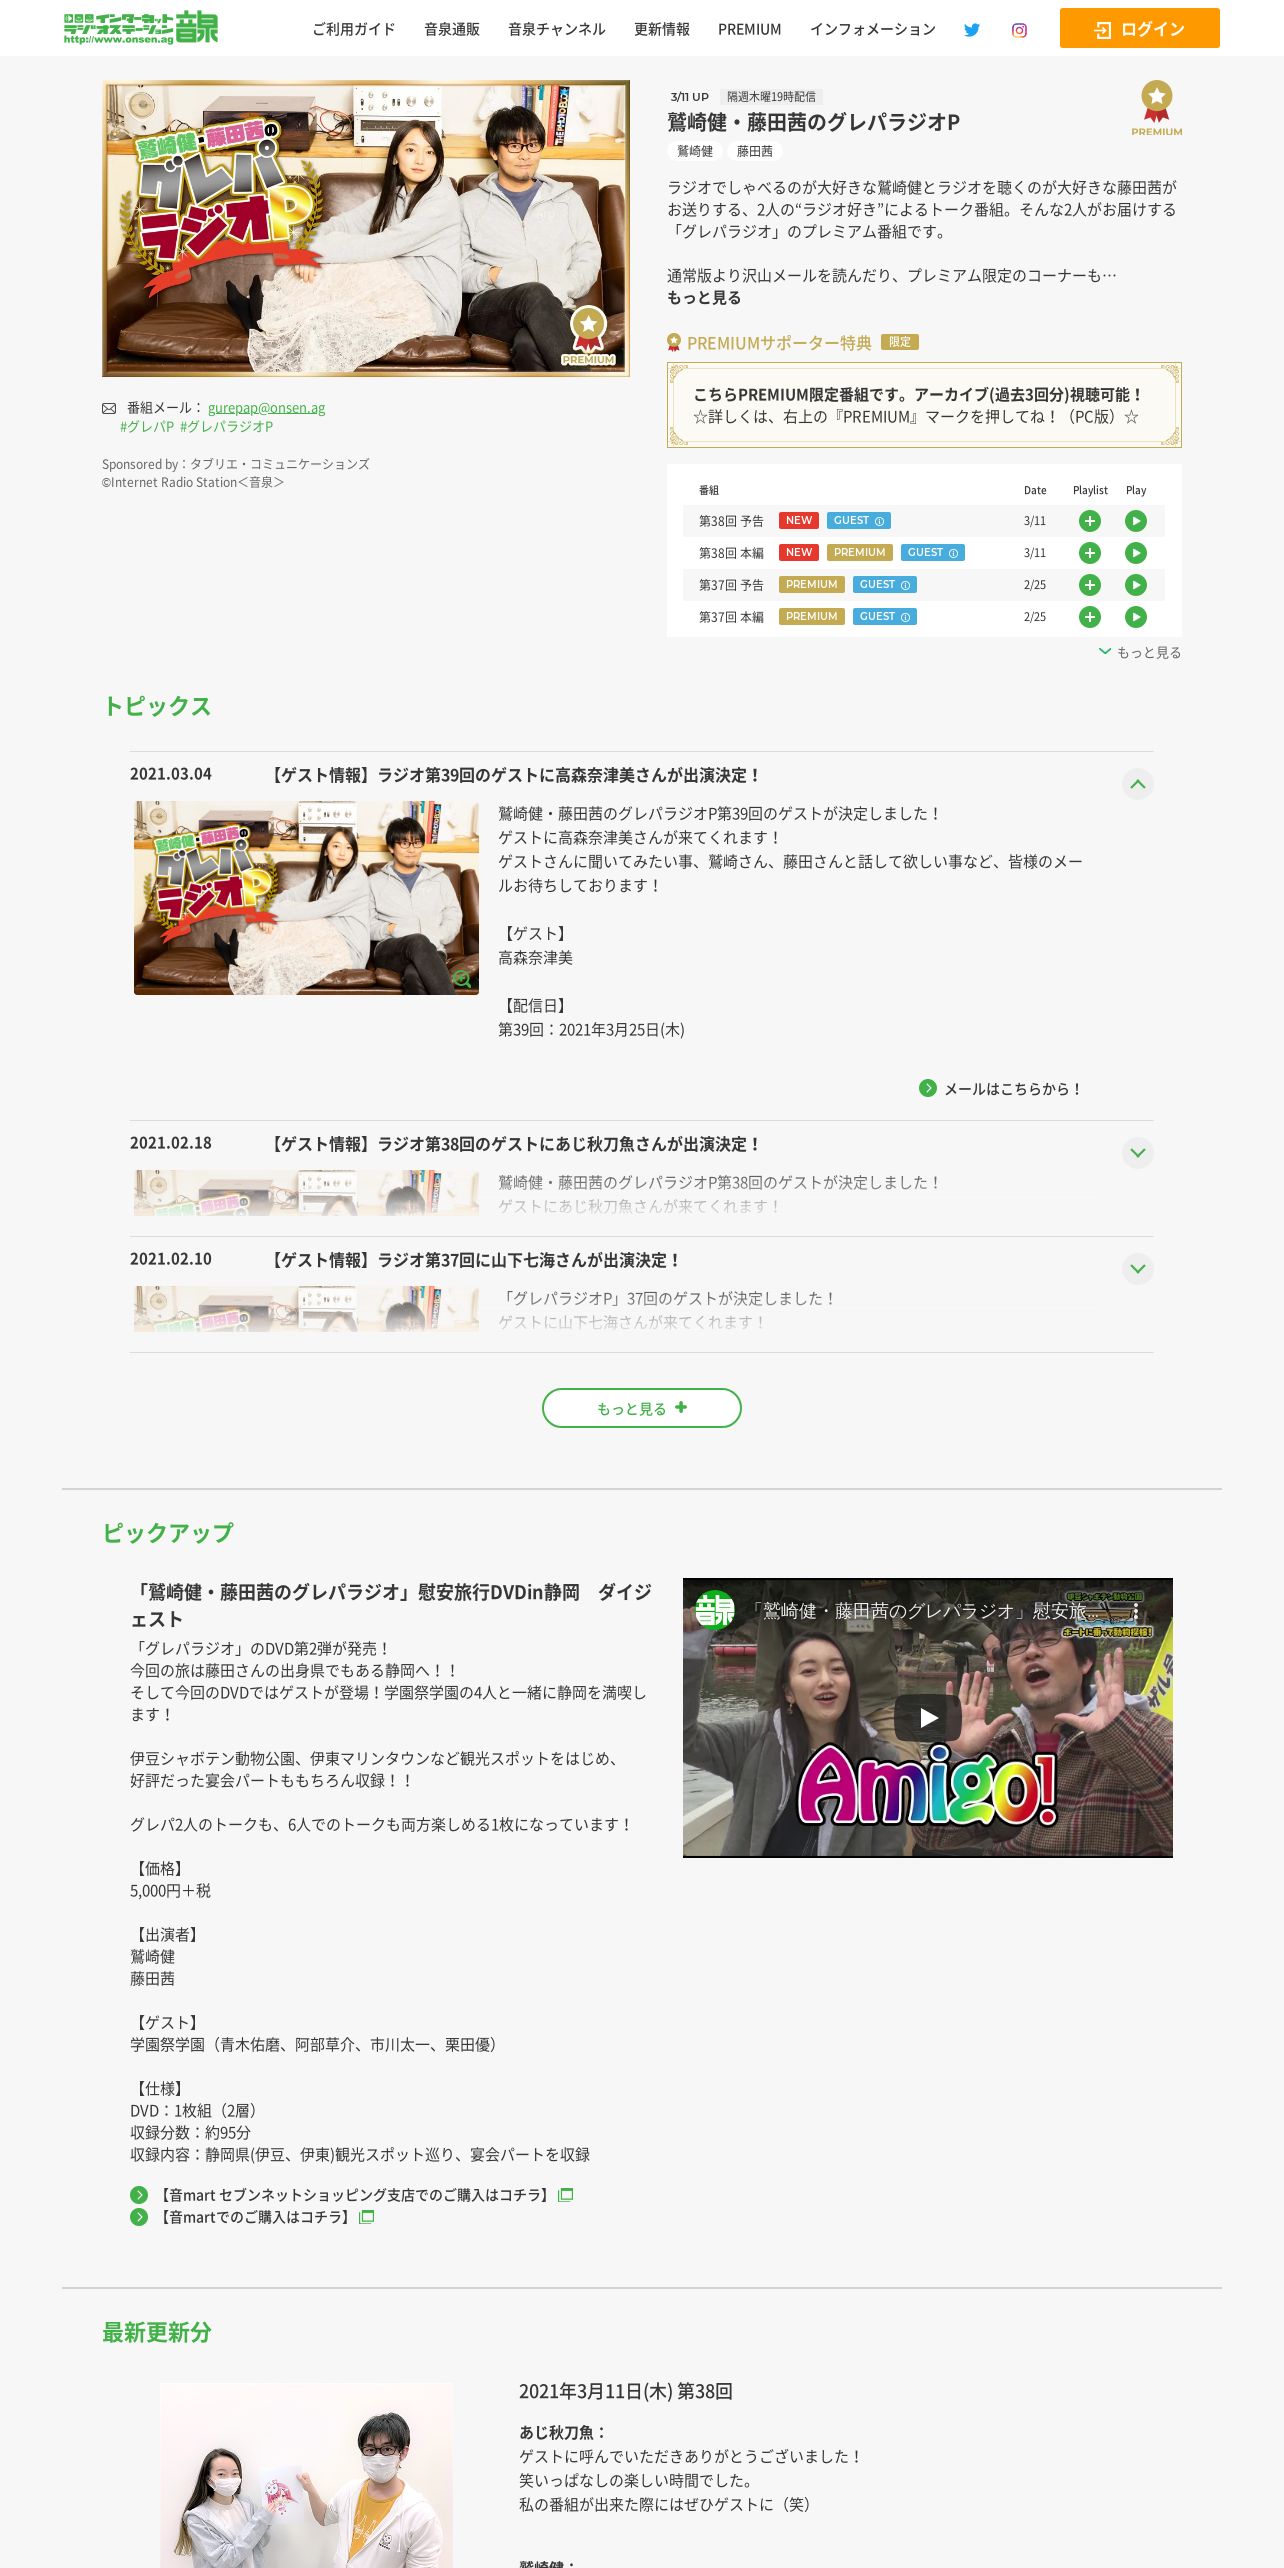Click the 鷲崎健 performer tag
Viewport: 1284px width, 2568px height.
click(x=695, y=151)
